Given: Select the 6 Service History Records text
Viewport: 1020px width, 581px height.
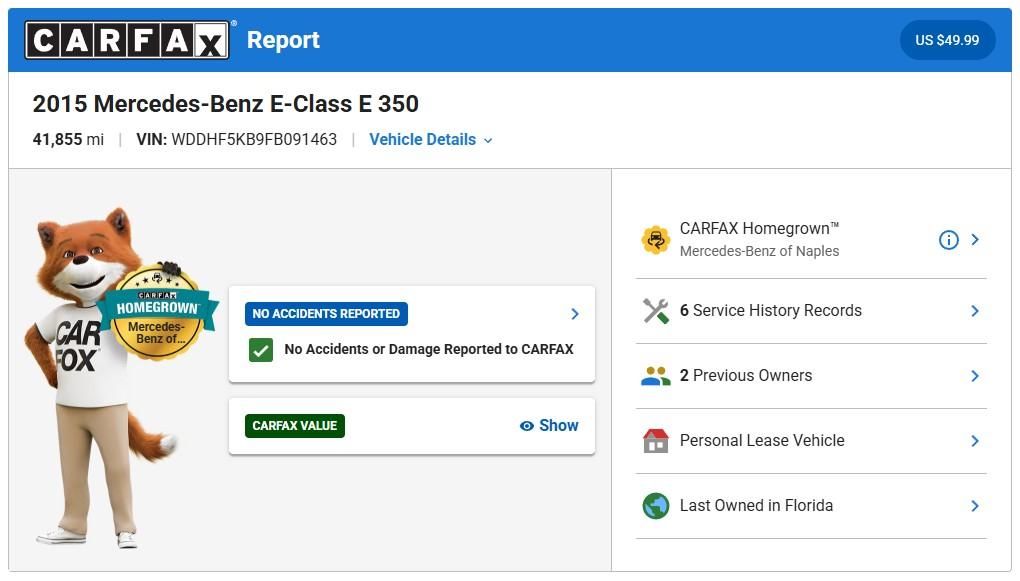Looking at the screenshot, I should pyautogui.click(x=770, y=310).
